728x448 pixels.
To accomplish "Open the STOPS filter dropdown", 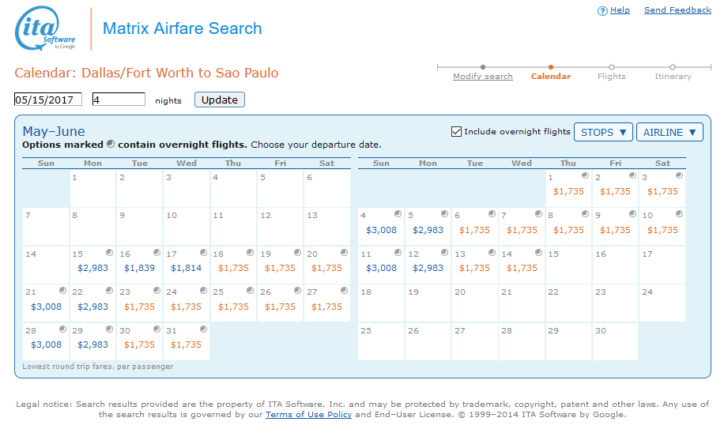I will click(x=603, y=132).
